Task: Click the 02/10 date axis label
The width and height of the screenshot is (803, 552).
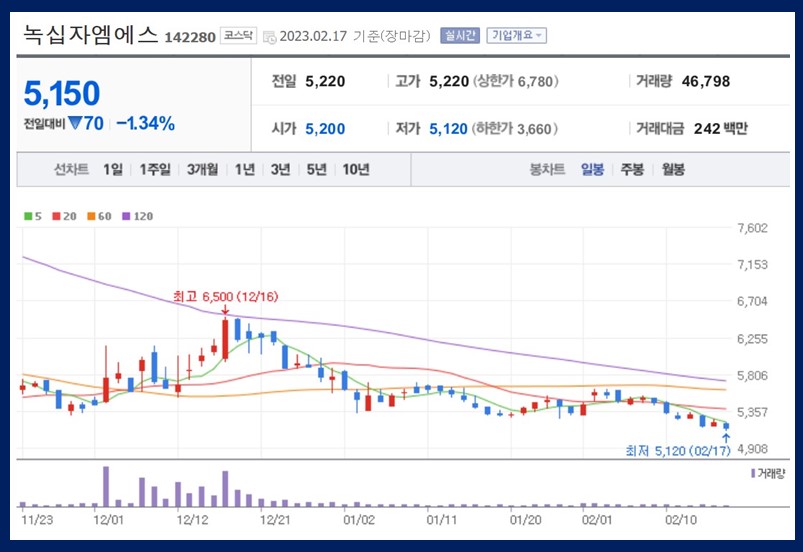Action: pyautogui.click(x=681, y=520)
